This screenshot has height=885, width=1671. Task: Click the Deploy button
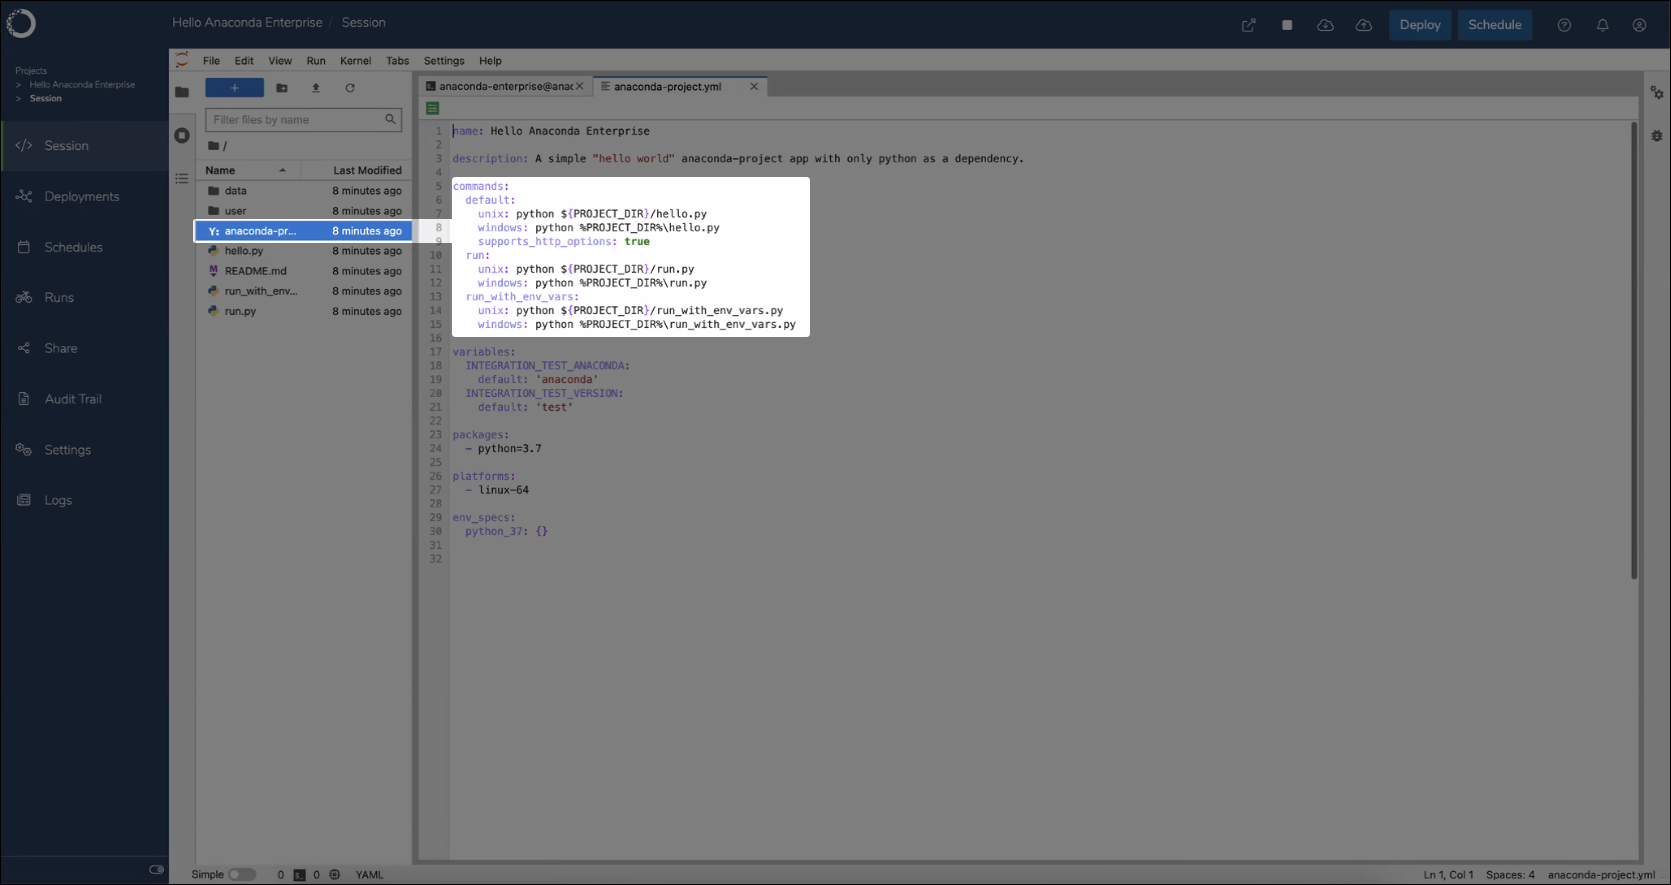(x=1420, y=25)
